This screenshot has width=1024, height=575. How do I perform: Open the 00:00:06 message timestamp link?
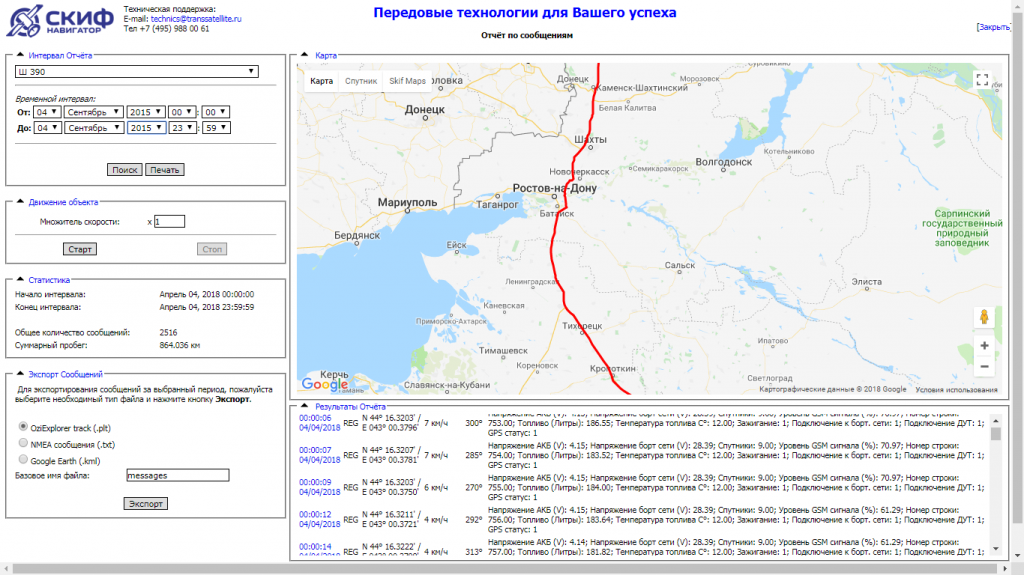315,418
